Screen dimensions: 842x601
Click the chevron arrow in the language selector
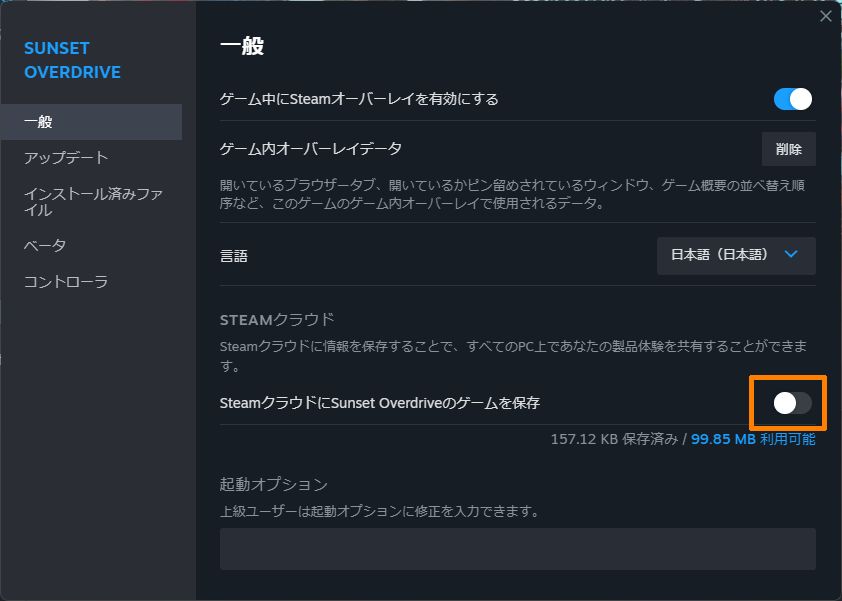[x=791, y=255]
